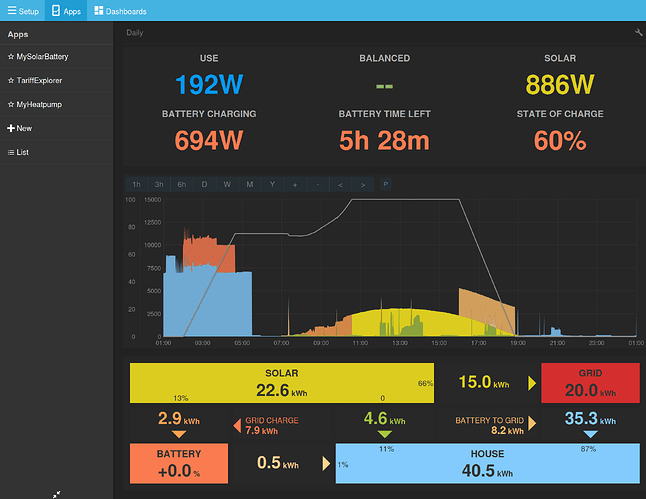This screenshot has width=646, height=499.
Task: Click the yellow arrow pointing to GRID
Action: pos(532,383)
